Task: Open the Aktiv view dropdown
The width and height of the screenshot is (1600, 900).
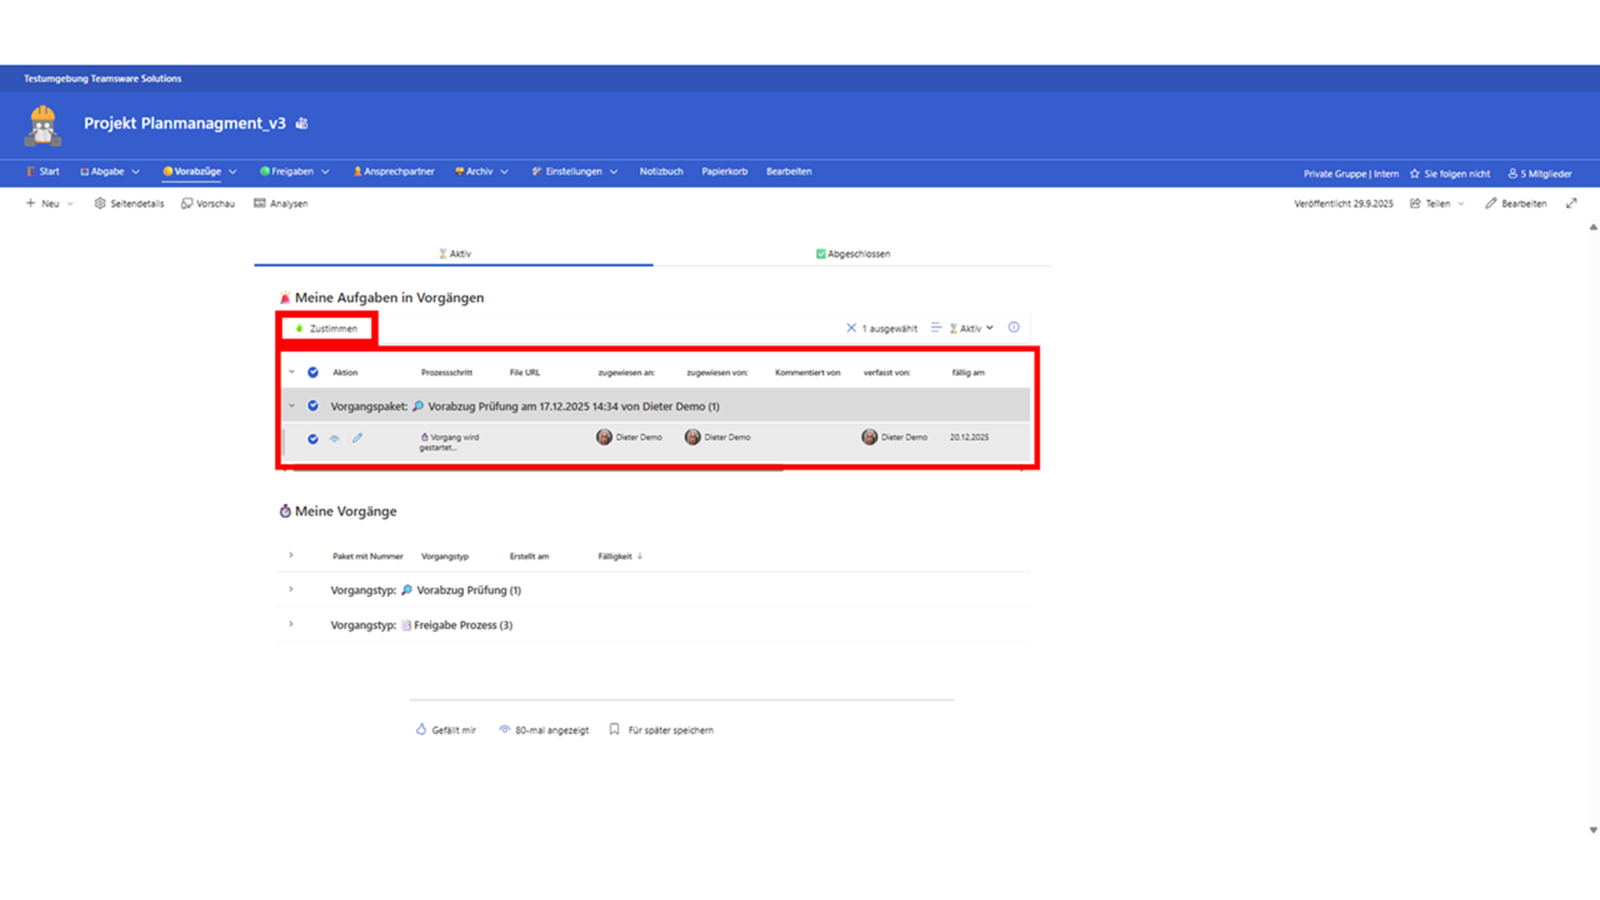Action: point(971,328)
